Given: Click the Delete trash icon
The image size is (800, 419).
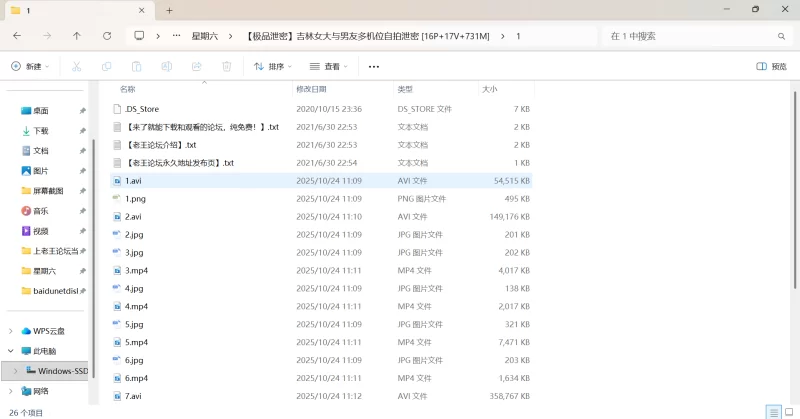Looking at the screenshot, I should click(227, 66).
